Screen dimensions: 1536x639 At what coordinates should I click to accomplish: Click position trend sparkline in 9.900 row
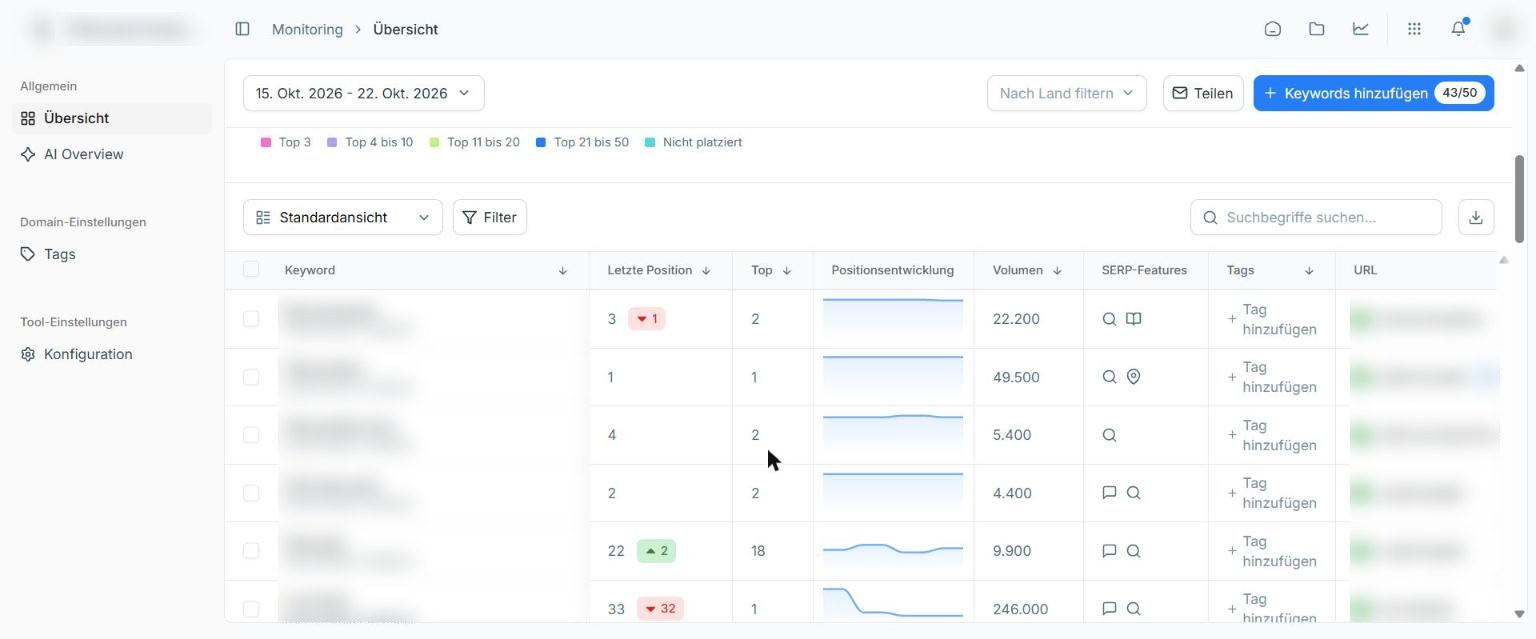893,551
